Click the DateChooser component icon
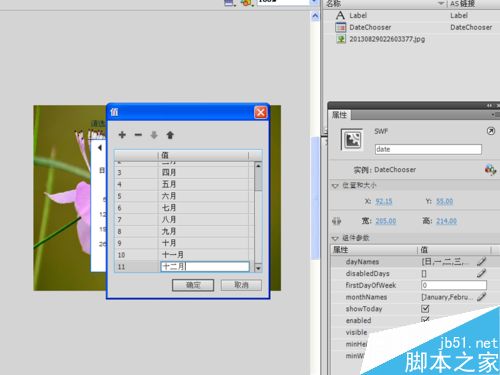The image size is (500, 375). (x=341, y=27)
